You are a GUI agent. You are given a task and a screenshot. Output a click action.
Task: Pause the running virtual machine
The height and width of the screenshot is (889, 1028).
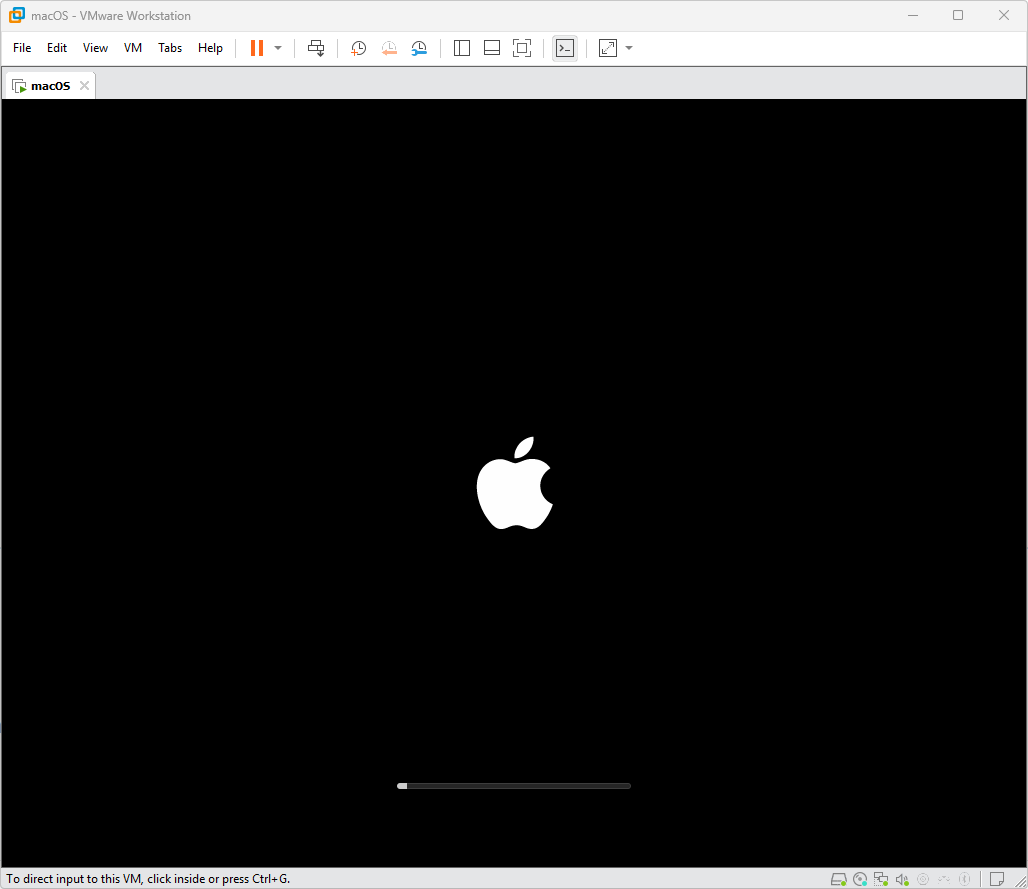(x=257, y=48)
